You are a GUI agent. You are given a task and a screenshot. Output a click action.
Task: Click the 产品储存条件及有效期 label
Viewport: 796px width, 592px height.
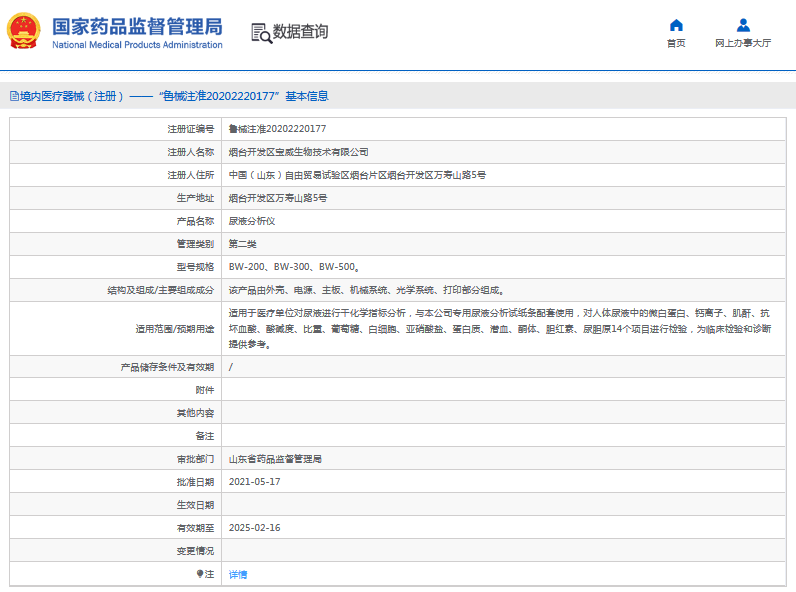(167, 367)
